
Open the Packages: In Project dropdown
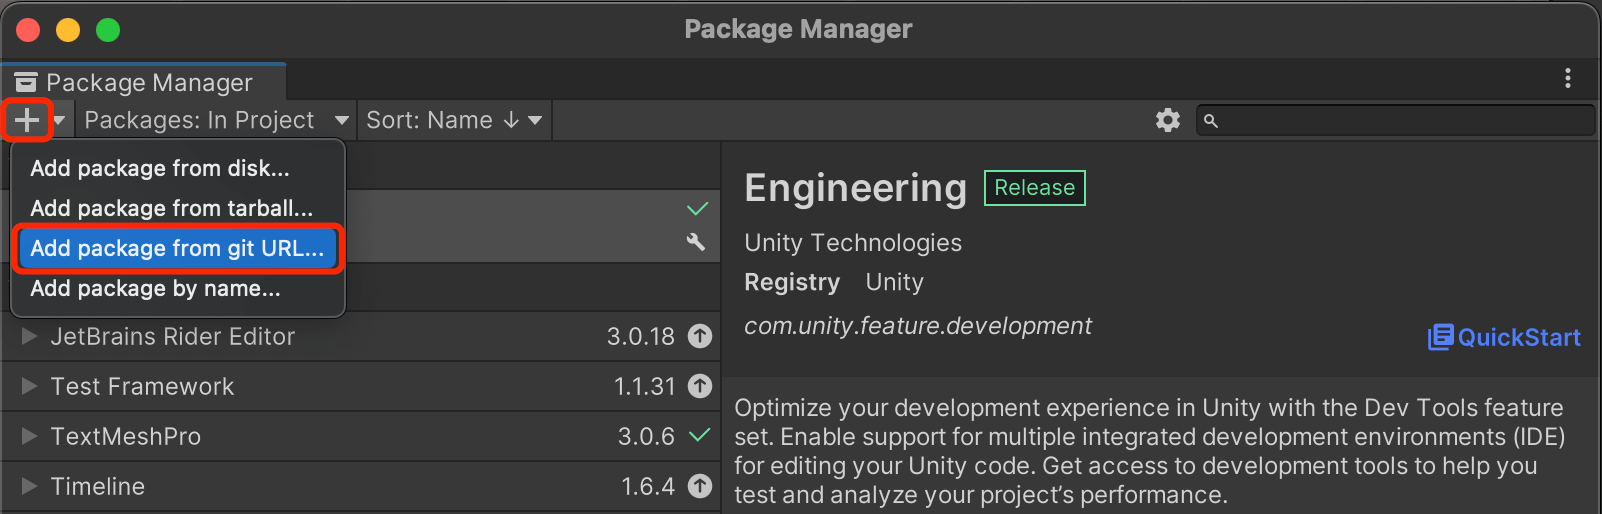coord(216,120)
